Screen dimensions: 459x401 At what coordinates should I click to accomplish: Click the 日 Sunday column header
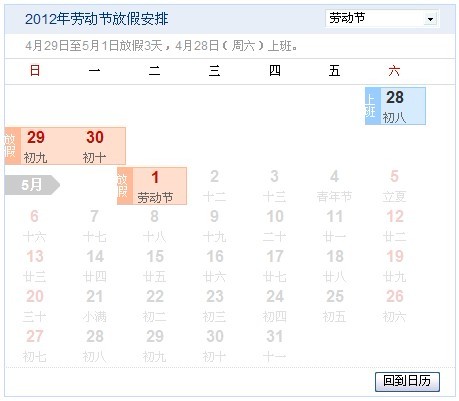click(35, 71)
